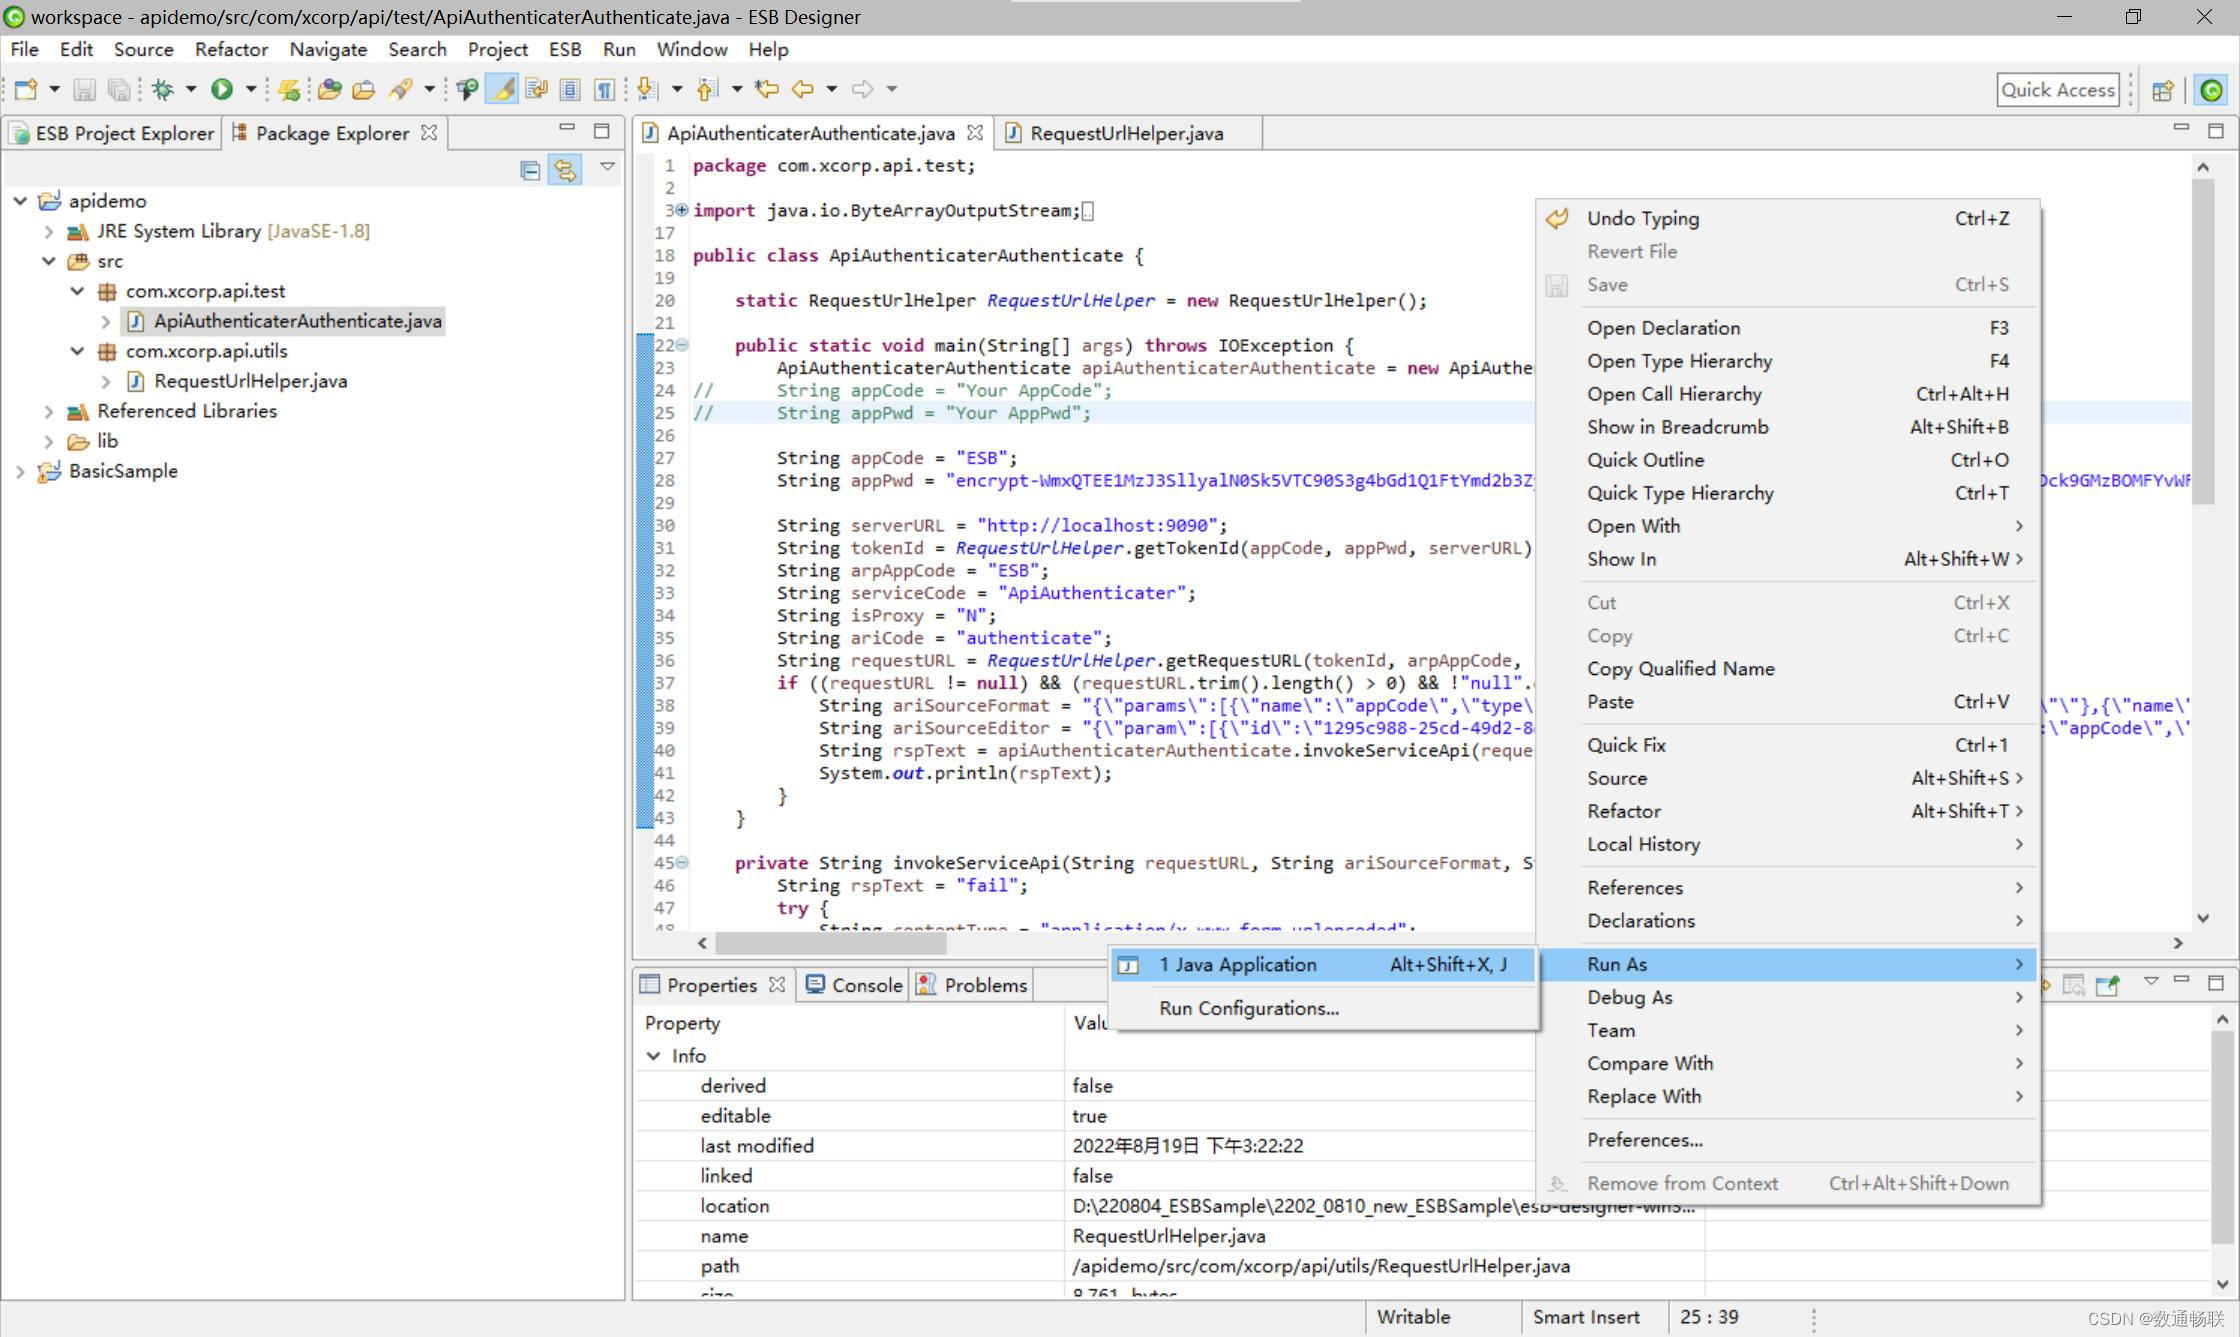Open the Run button dropdown arrow
Viewport: 2240px width, 1337px height.
(250, 90)
